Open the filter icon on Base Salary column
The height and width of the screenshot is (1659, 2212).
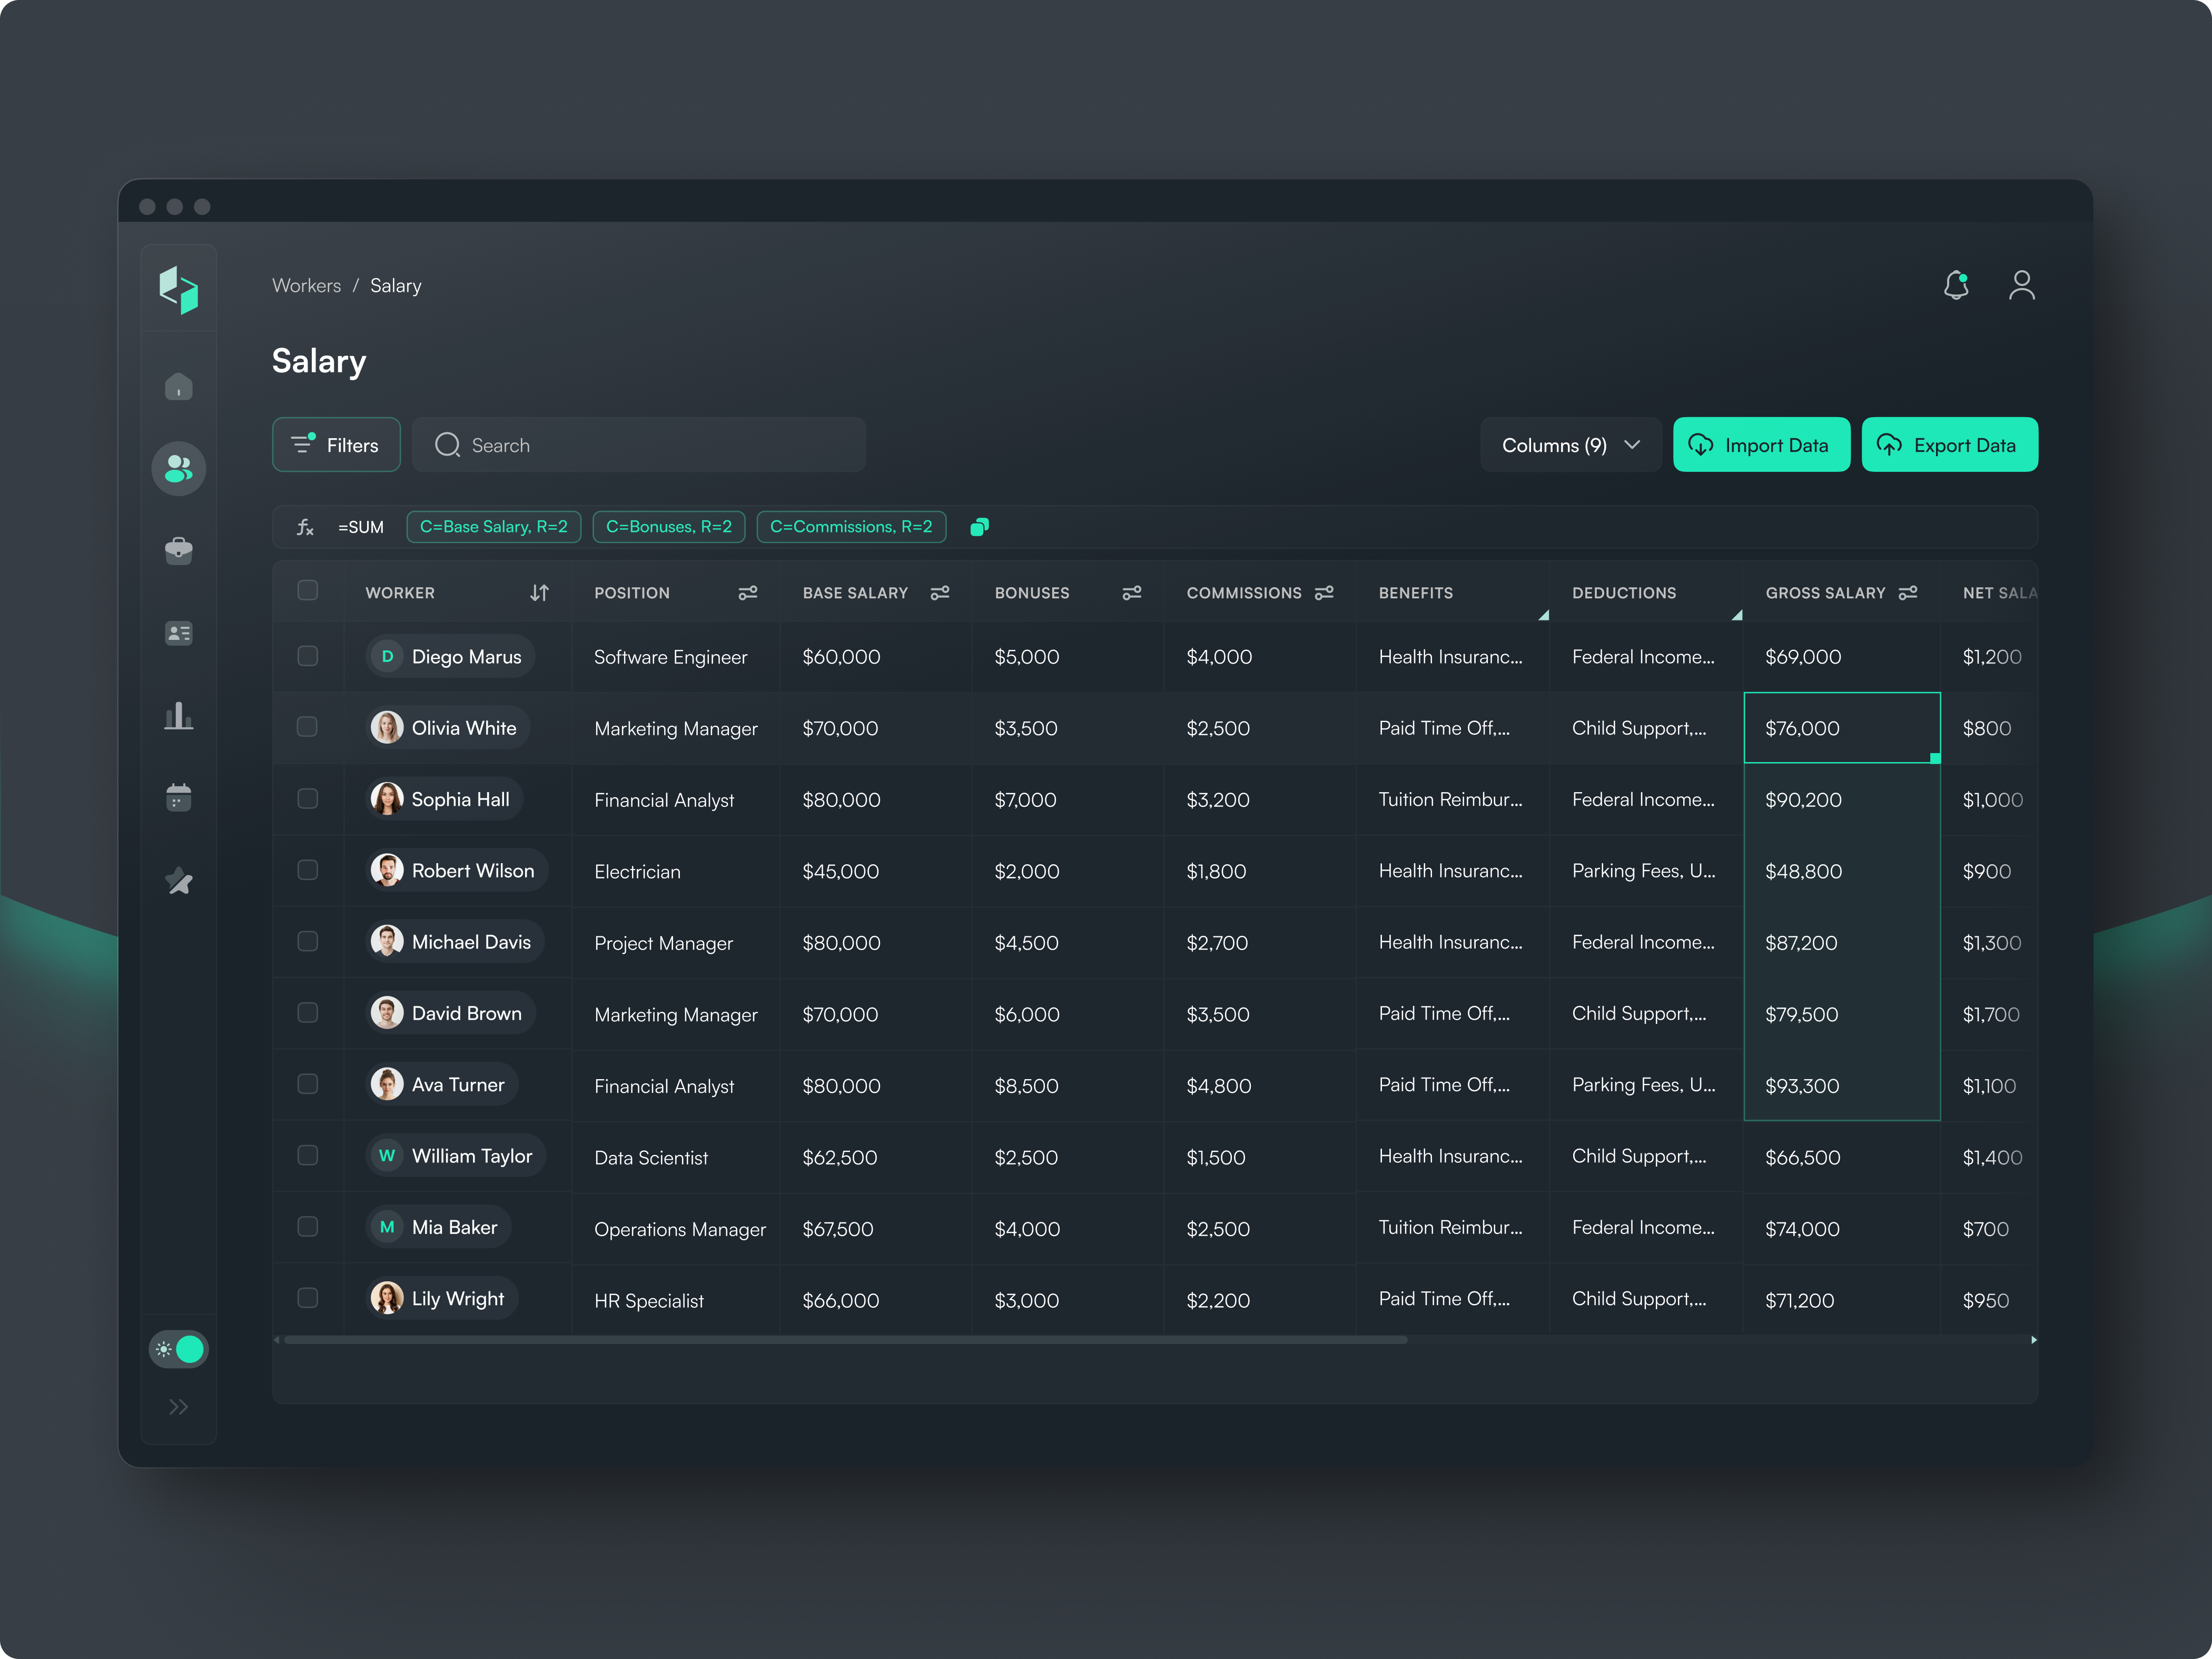pyautogui.click(x=940, y=592)
